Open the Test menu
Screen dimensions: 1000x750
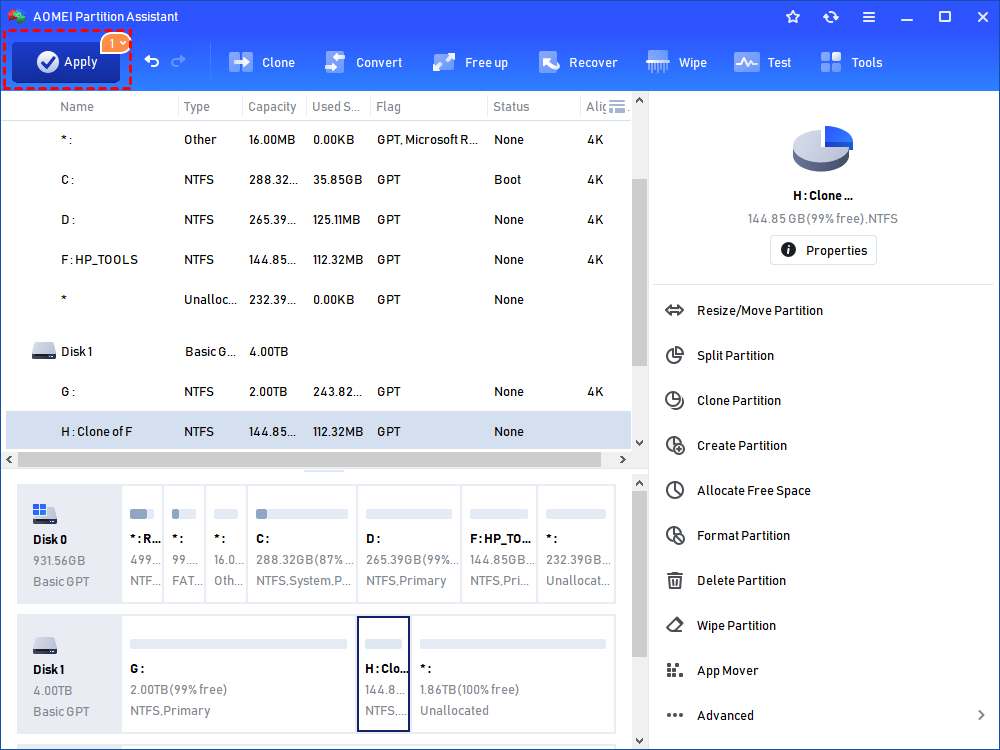[x=762, y=62]
